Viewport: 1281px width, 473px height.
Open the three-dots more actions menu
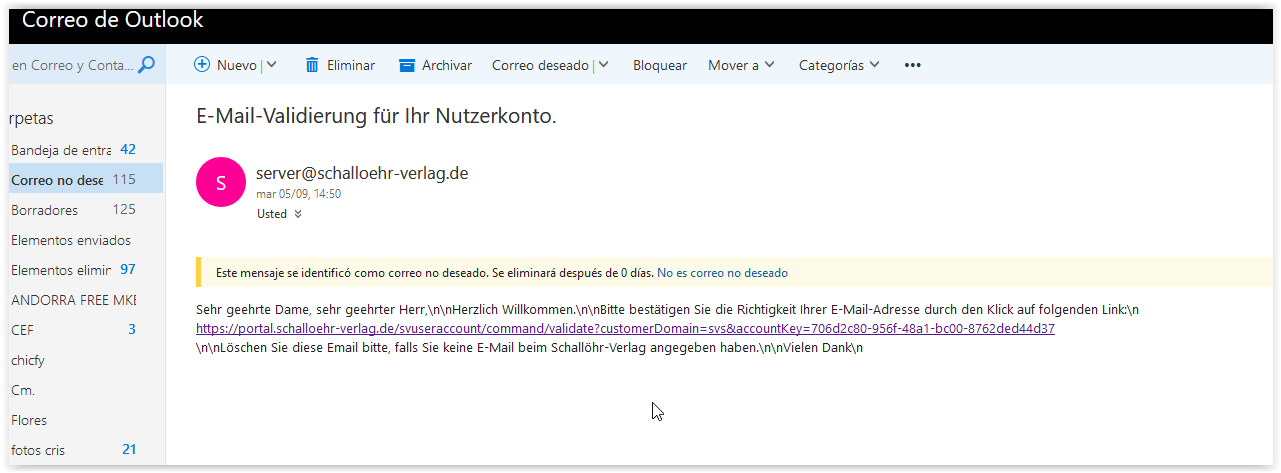[x=911, y=65]
